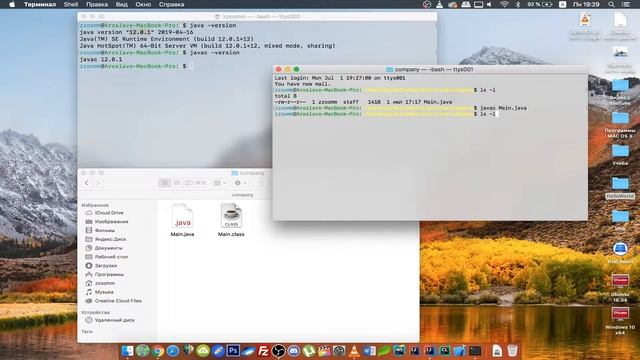
Task: Open uTorrent from the Dock
Action: point(309,351)
